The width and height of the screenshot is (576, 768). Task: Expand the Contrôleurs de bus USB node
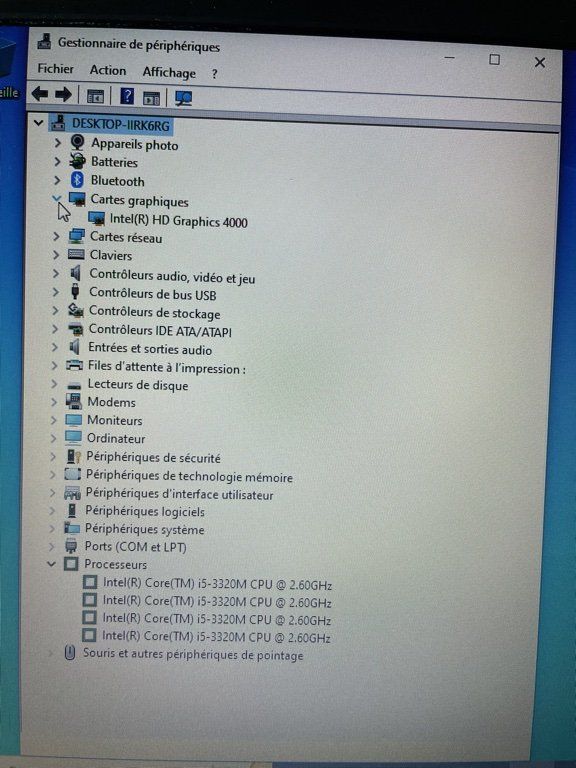point(55,292)
